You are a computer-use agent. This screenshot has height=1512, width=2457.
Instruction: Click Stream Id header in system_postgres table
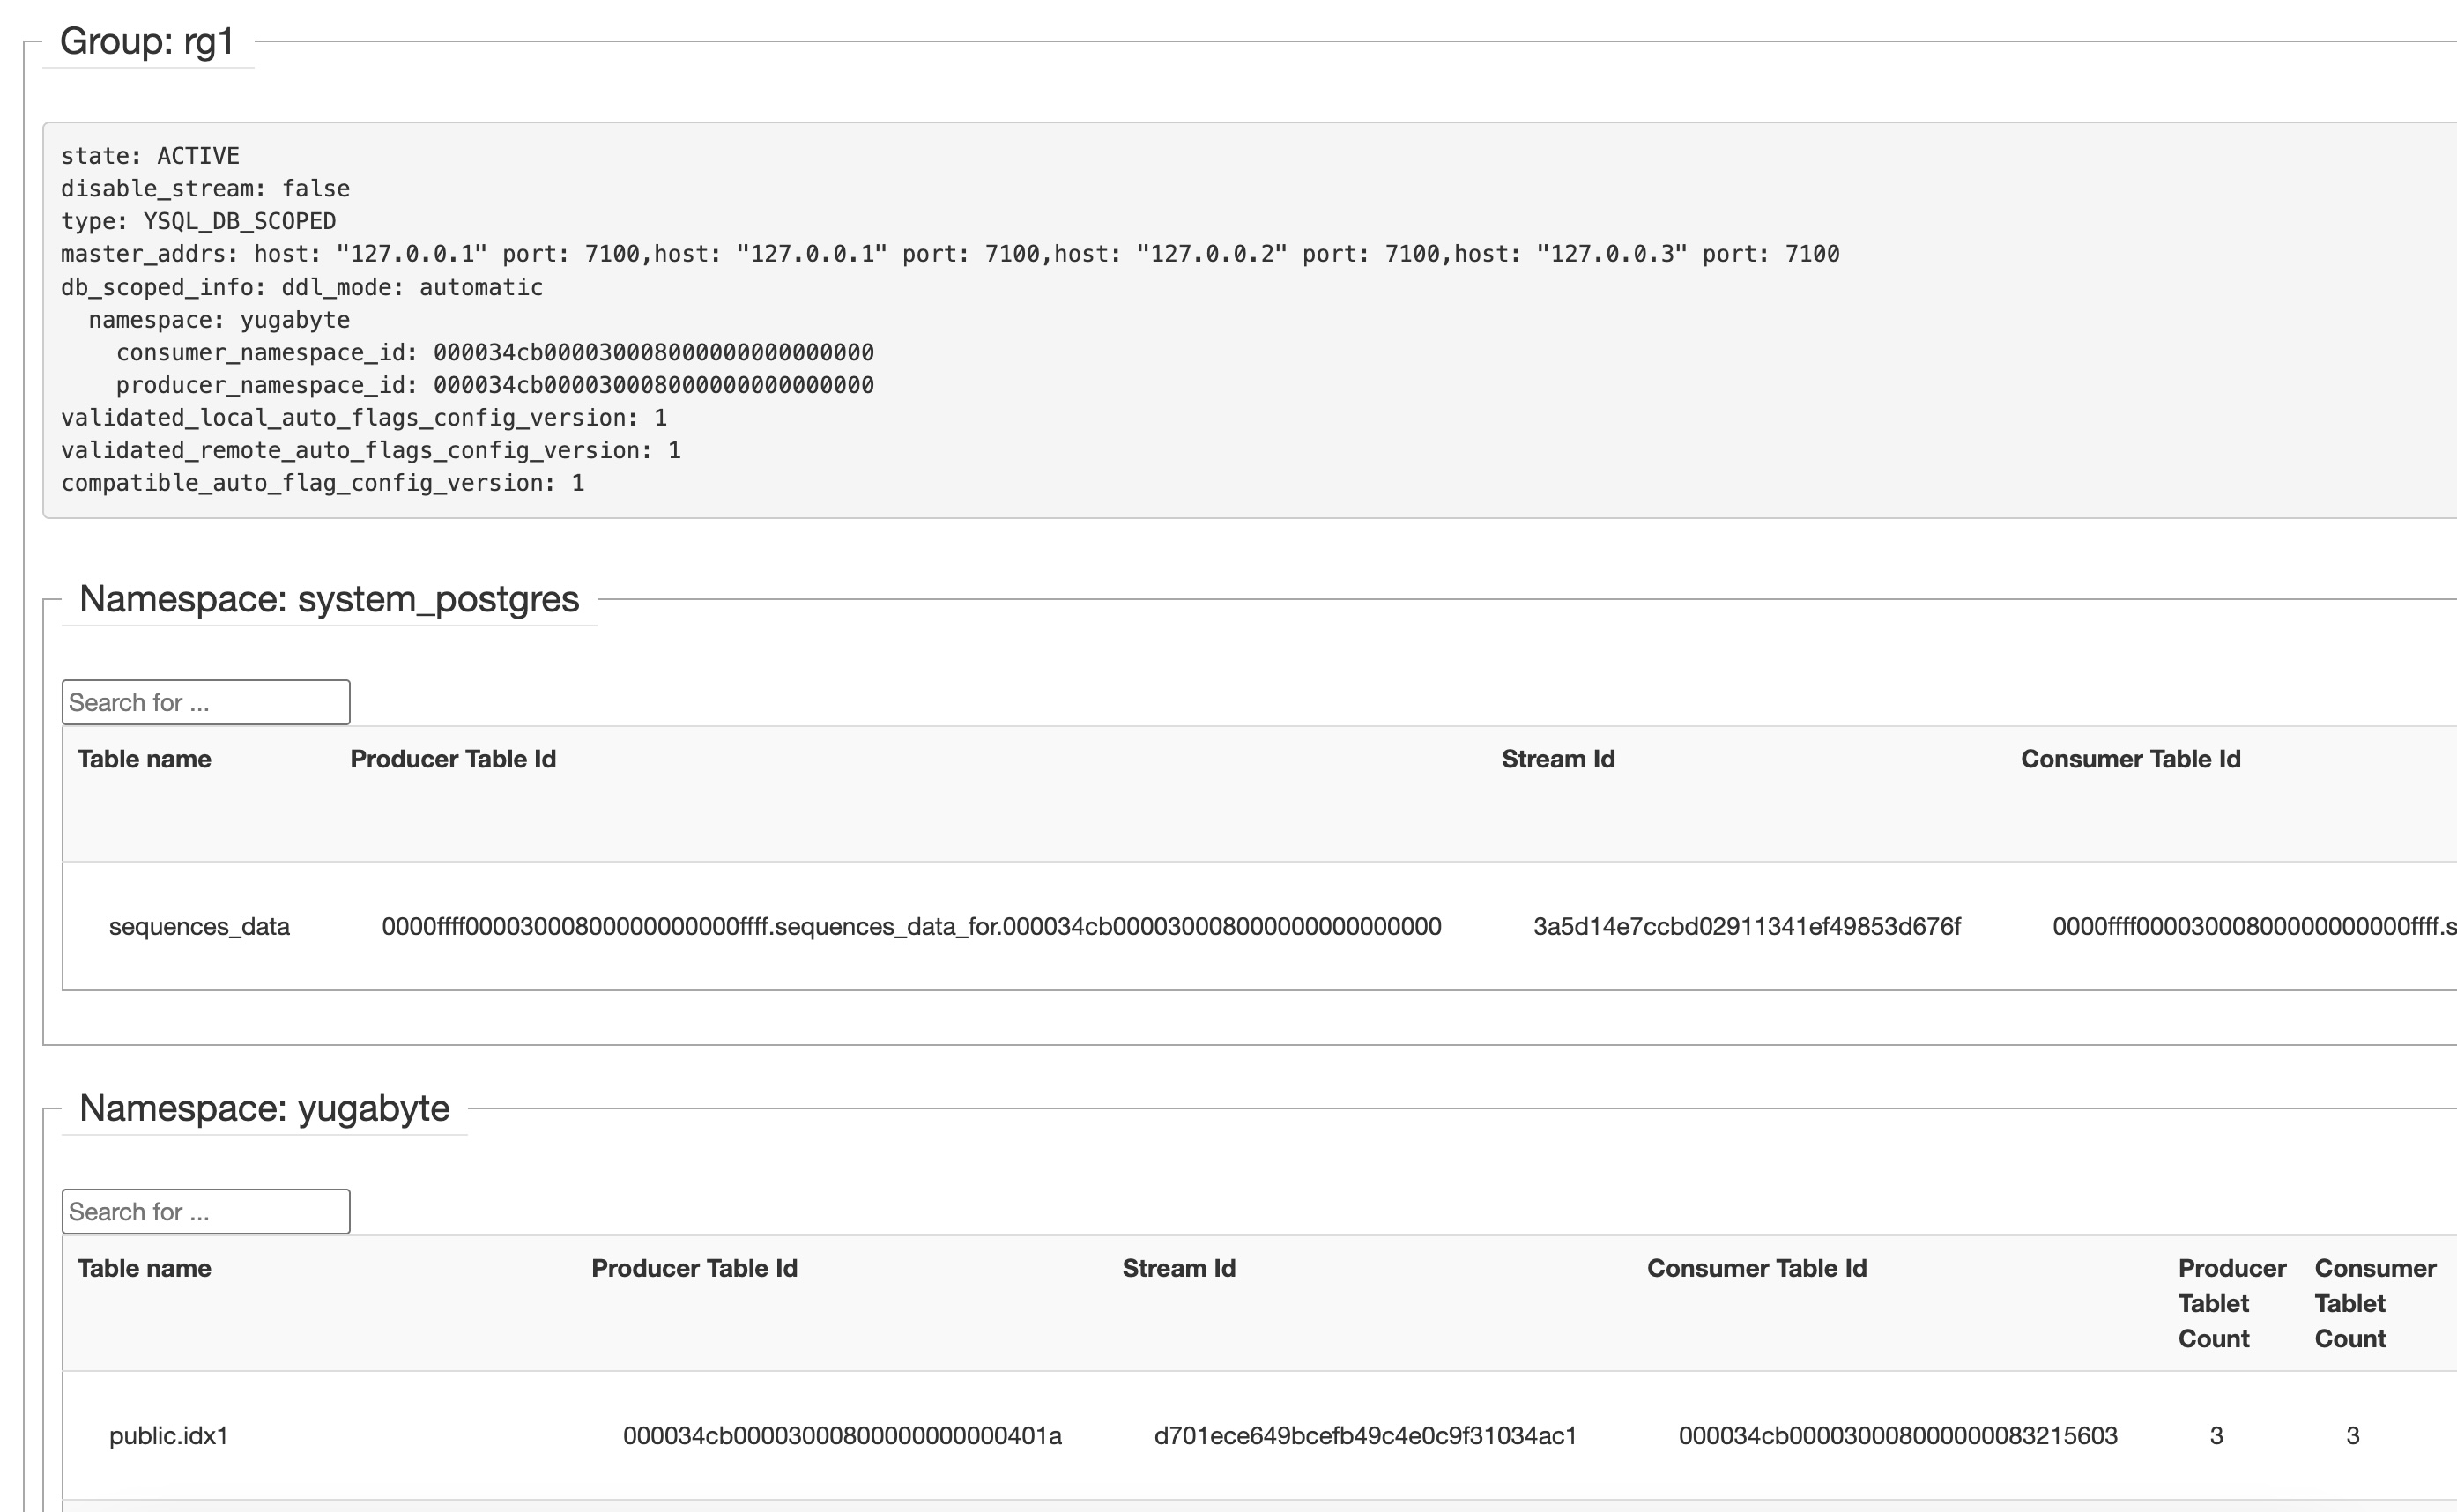(1557, 759)
